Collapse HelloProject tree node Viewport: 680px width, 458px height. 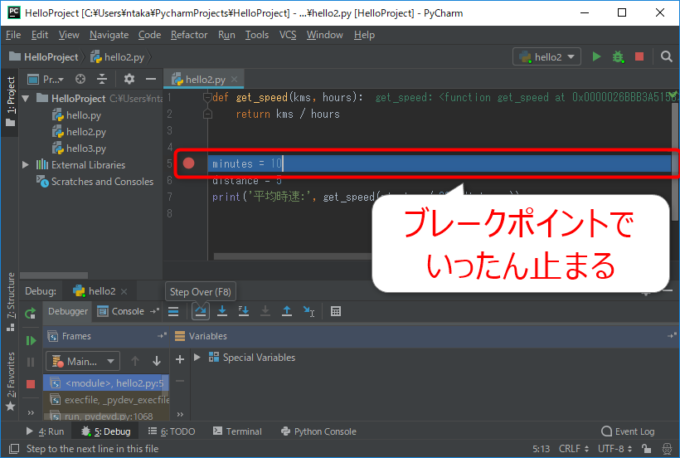pos(26,98)
